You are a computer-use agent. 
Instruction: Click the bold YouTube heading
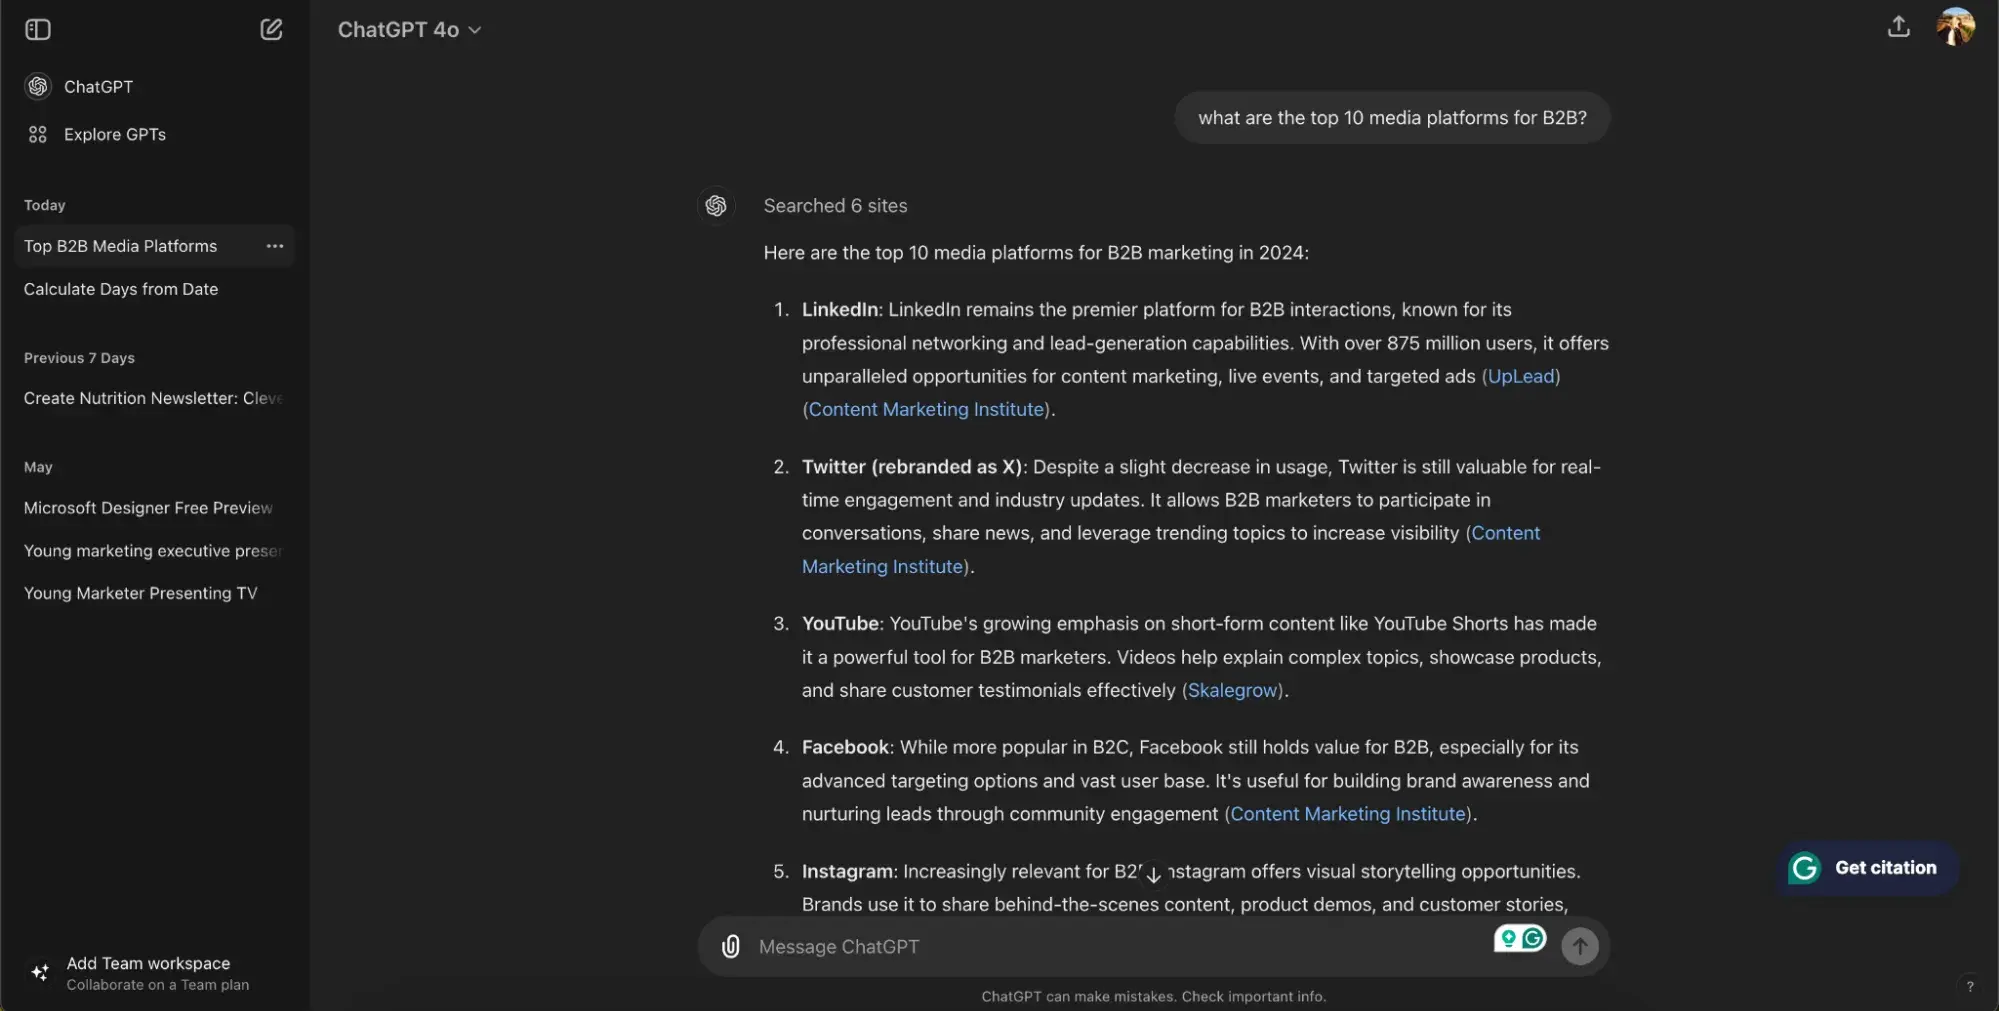click(x=840, y=624)
